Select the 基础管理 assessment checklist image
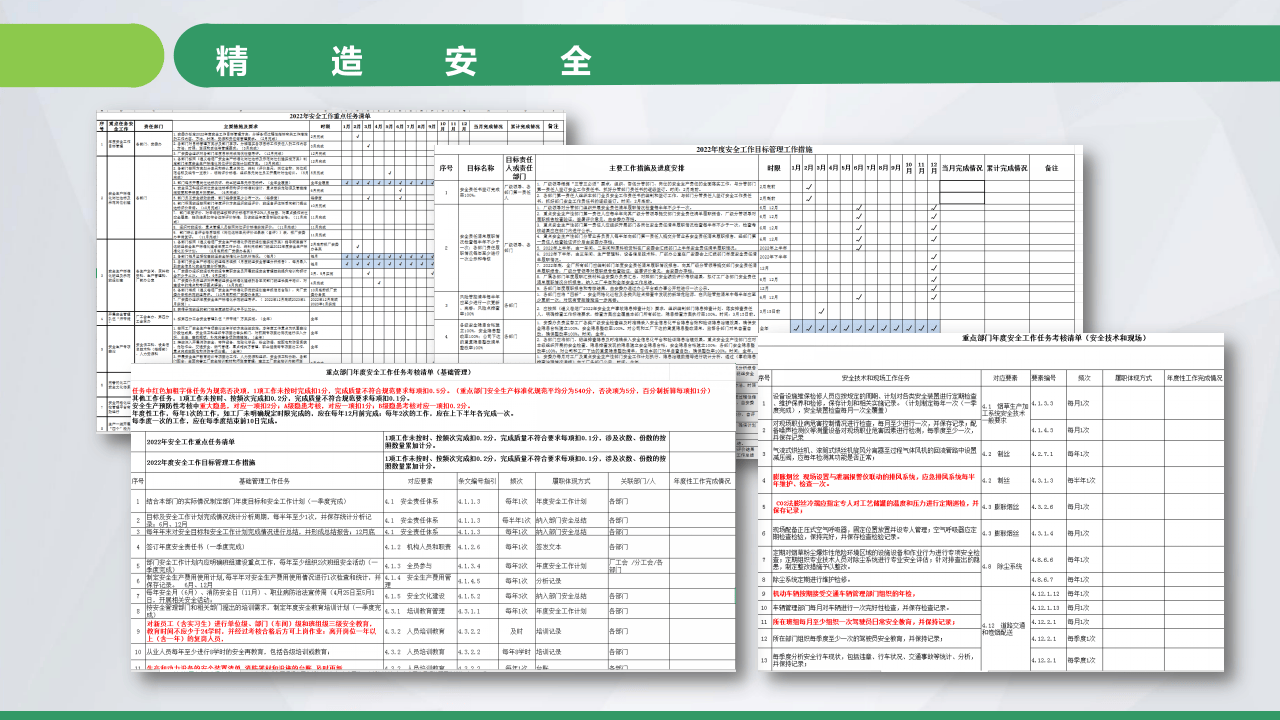Image resolution: width=1280 pixels, height=720 pixels. [435, 518]
